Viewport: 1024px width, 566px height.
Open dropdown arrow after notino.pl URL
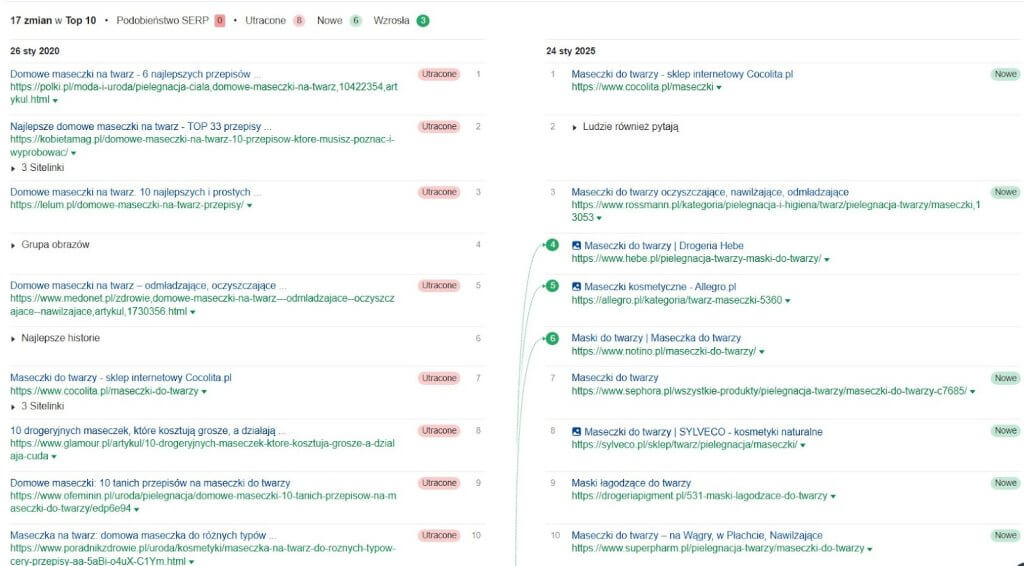(761, 352)
